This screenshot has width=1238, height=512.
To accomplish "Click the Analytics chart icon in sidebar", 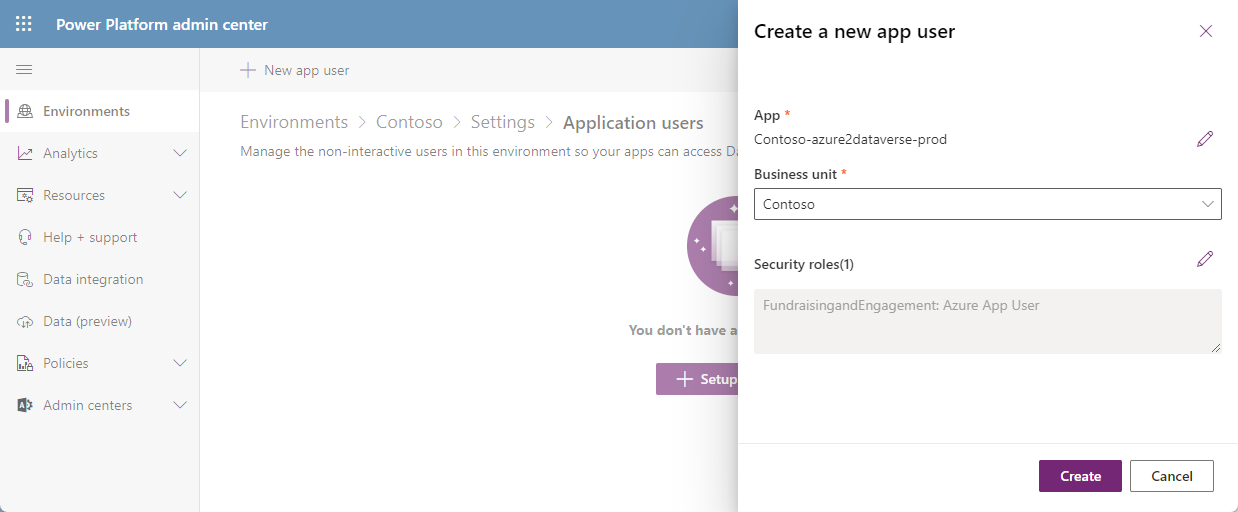I will [x=25, y=153].
